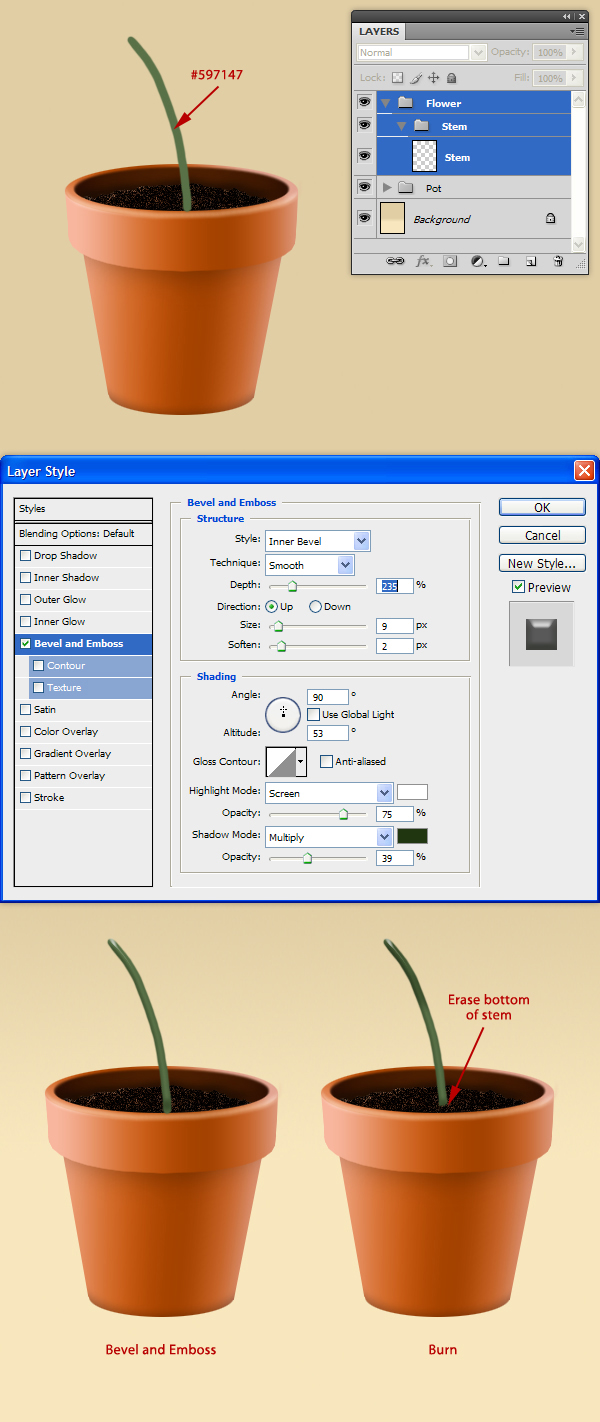Screen dimensions: 600x1422
Task: Click the OK button
Action: click(x=542, y=507)
